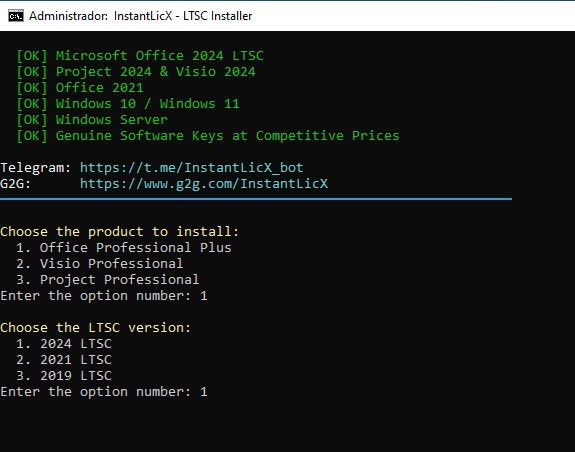Viewport: 575px width, 452px height.
Task: Click the '[OK] Office 2021' line
Action: tap(80, 88)
